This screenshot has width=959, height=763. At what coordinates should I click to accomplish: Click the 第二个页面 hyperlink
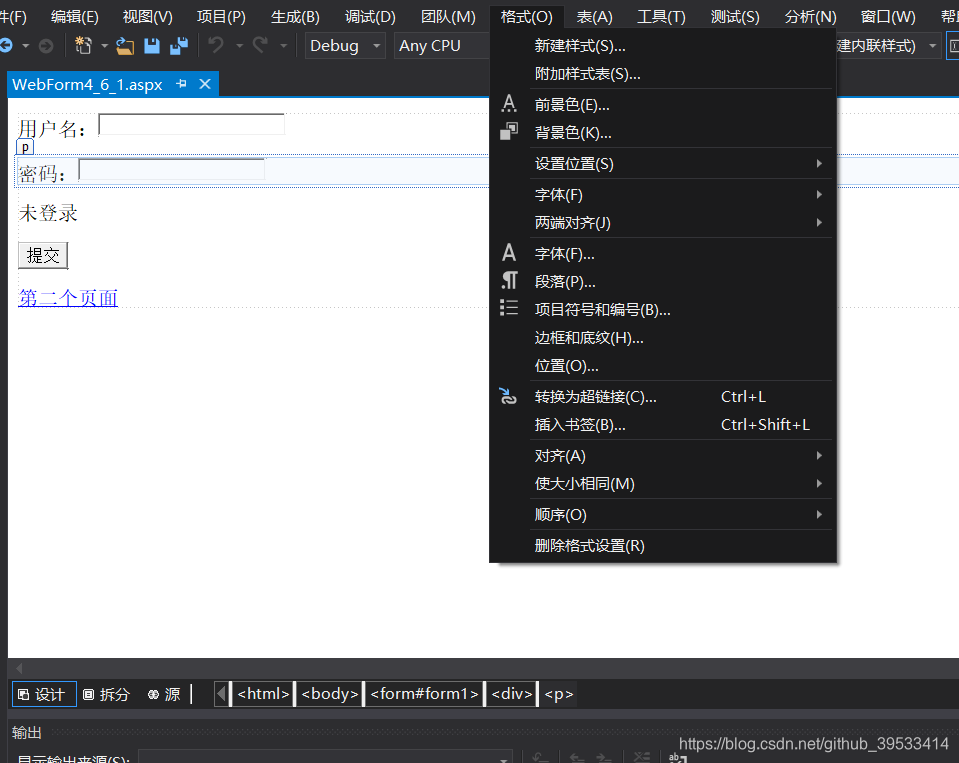click(68, 298)
